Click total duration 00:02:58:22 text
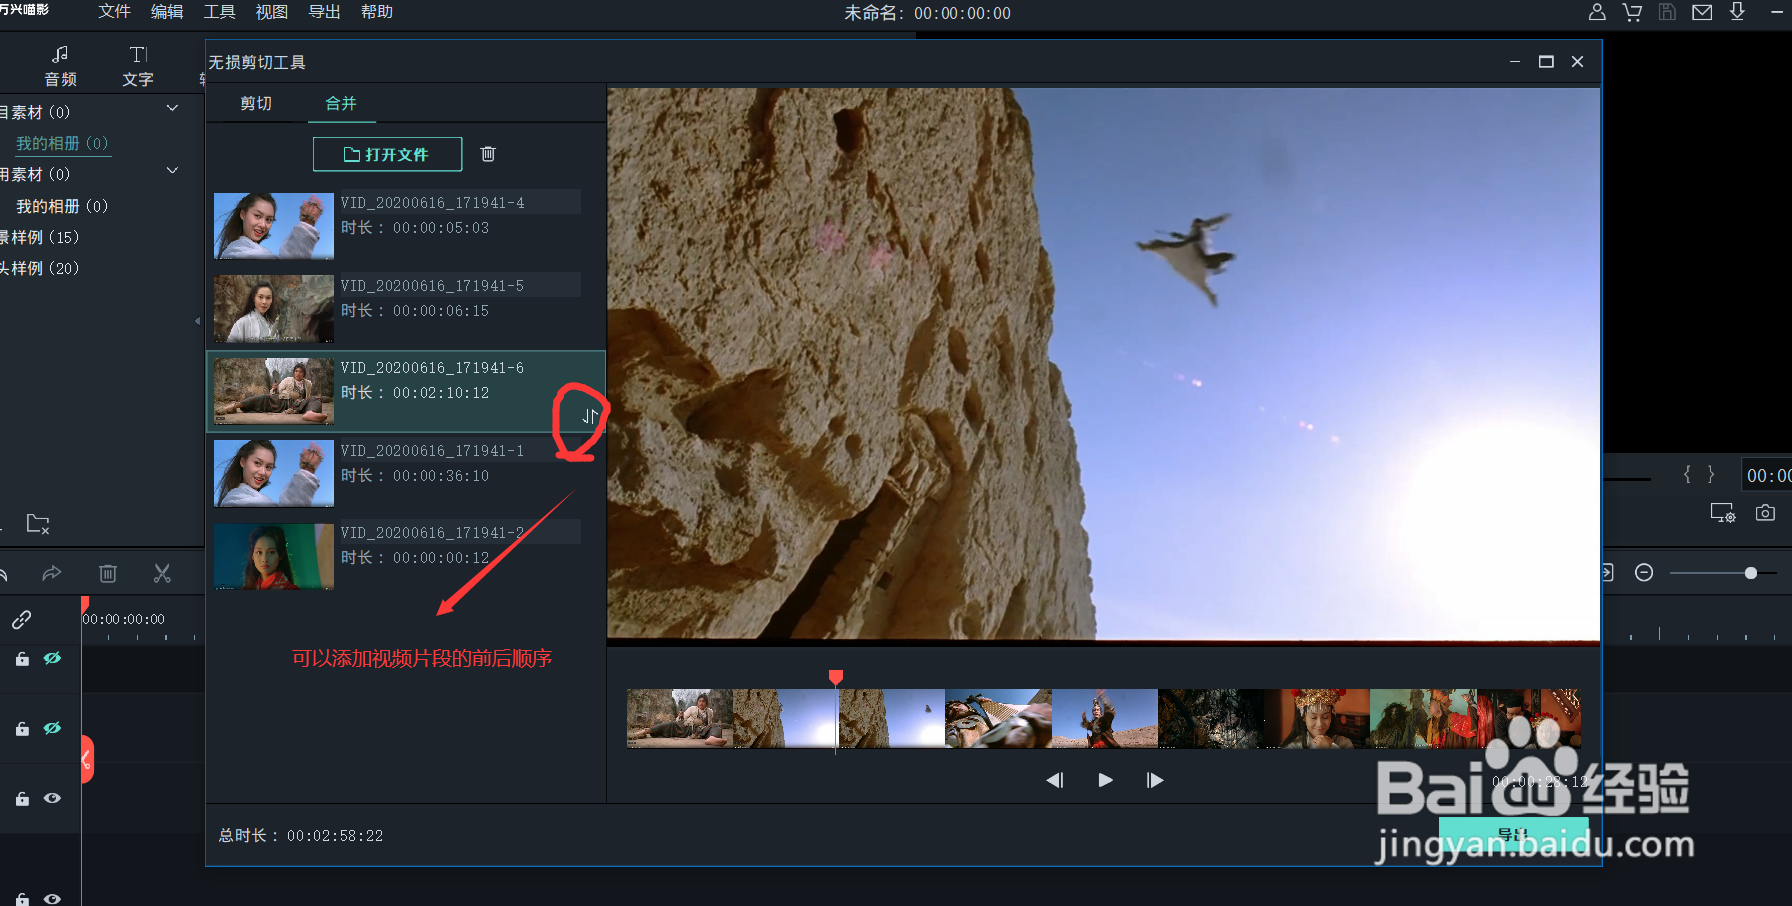 pos(335,835)
